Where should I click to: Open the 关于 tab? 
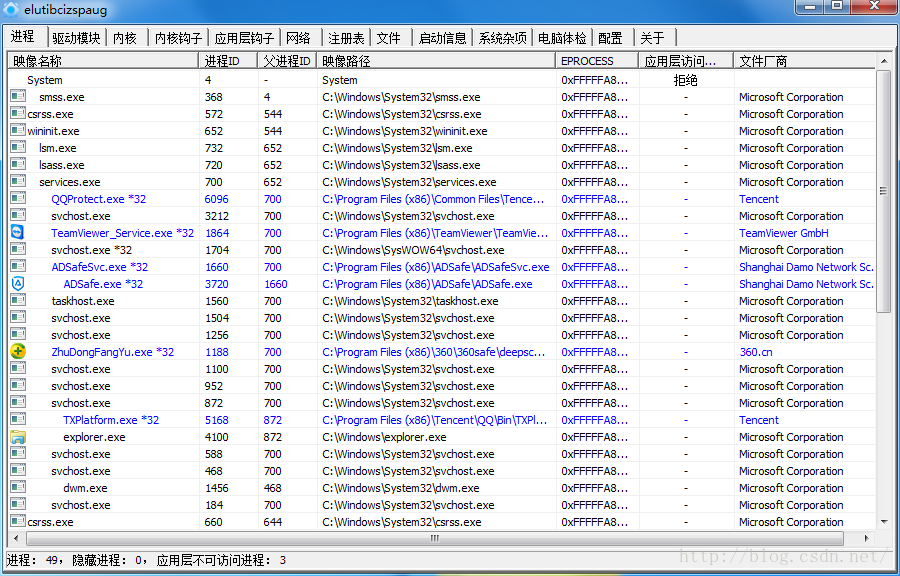click(653, 38)
